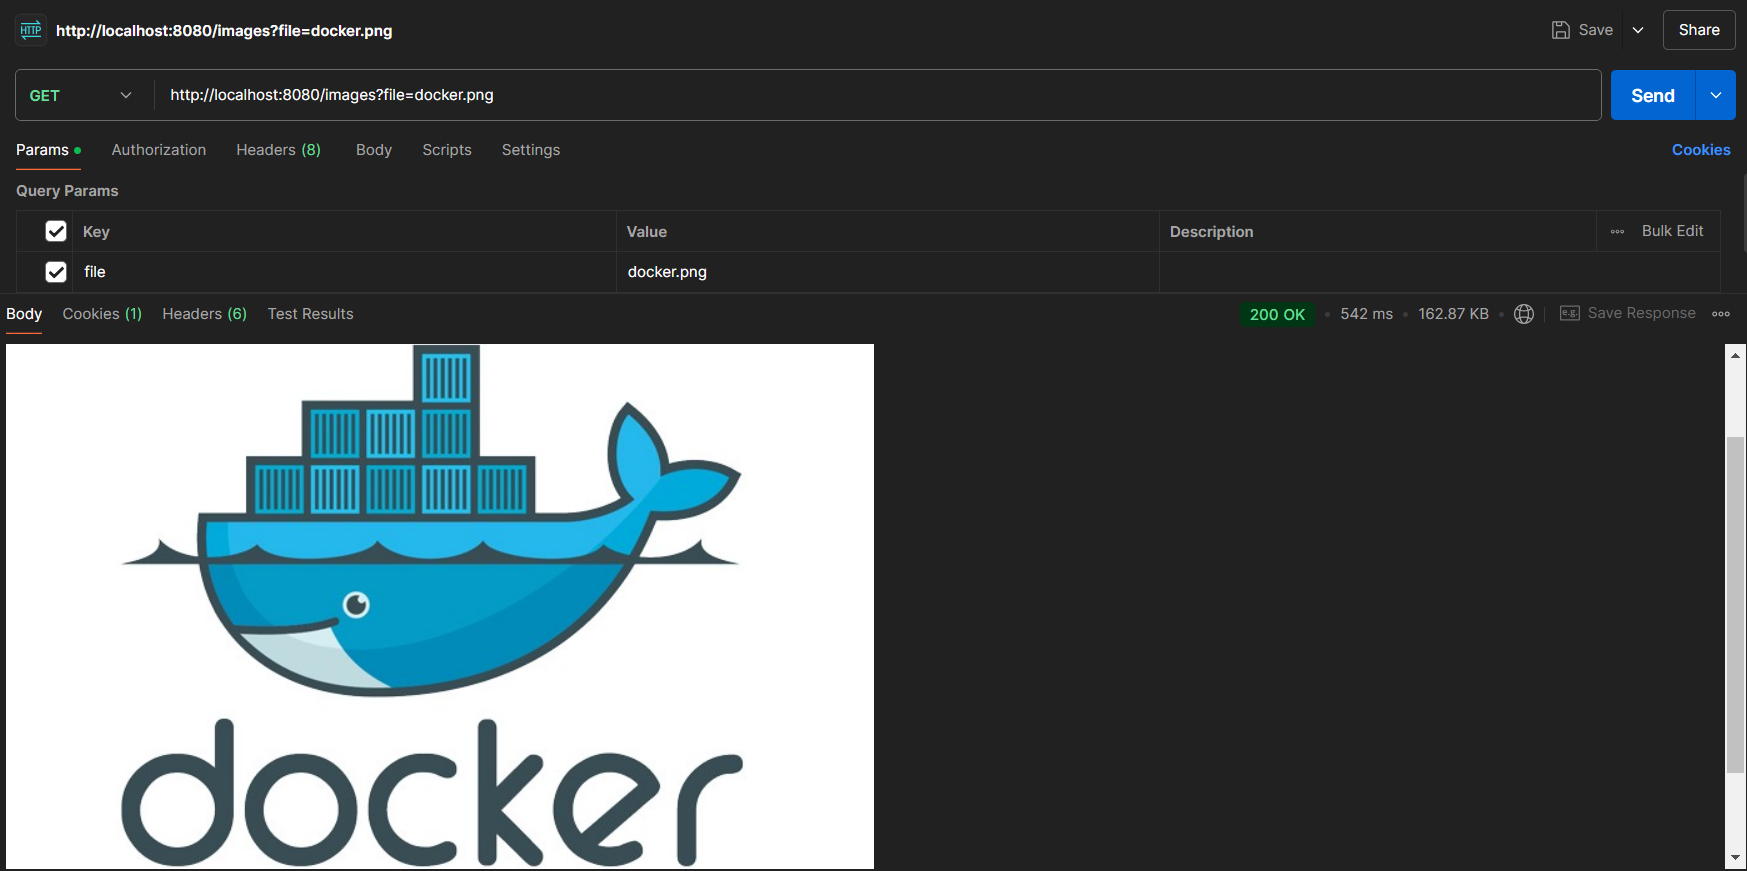Open the response Cookies (1) tab
The image size is (1747, 871).
[x=102, y=314]
